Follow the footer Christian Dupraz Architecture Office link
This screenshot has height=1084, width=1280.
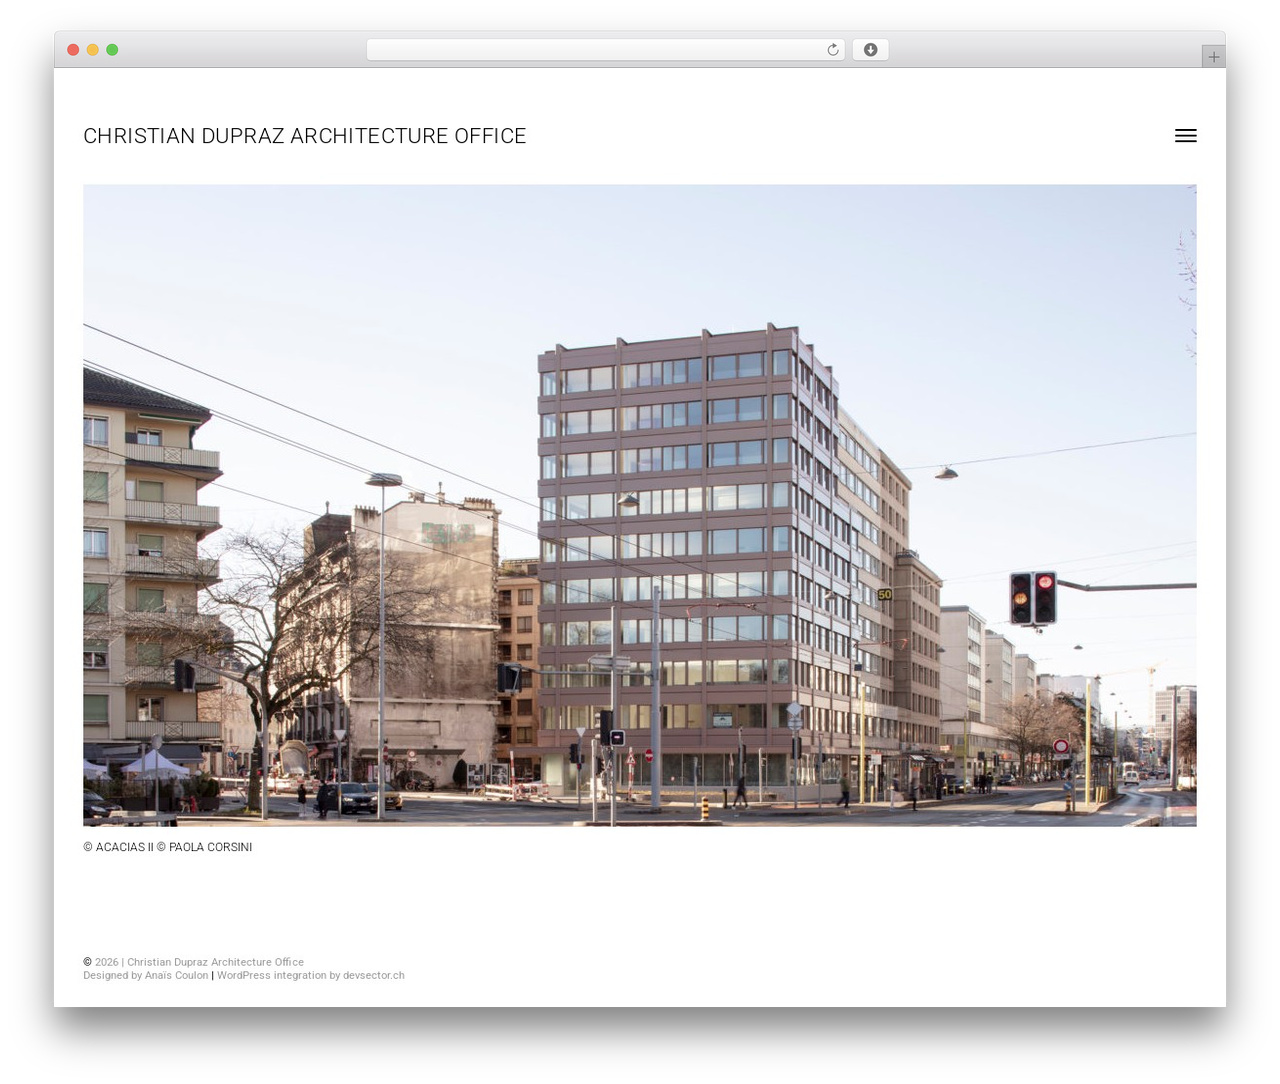215,962
